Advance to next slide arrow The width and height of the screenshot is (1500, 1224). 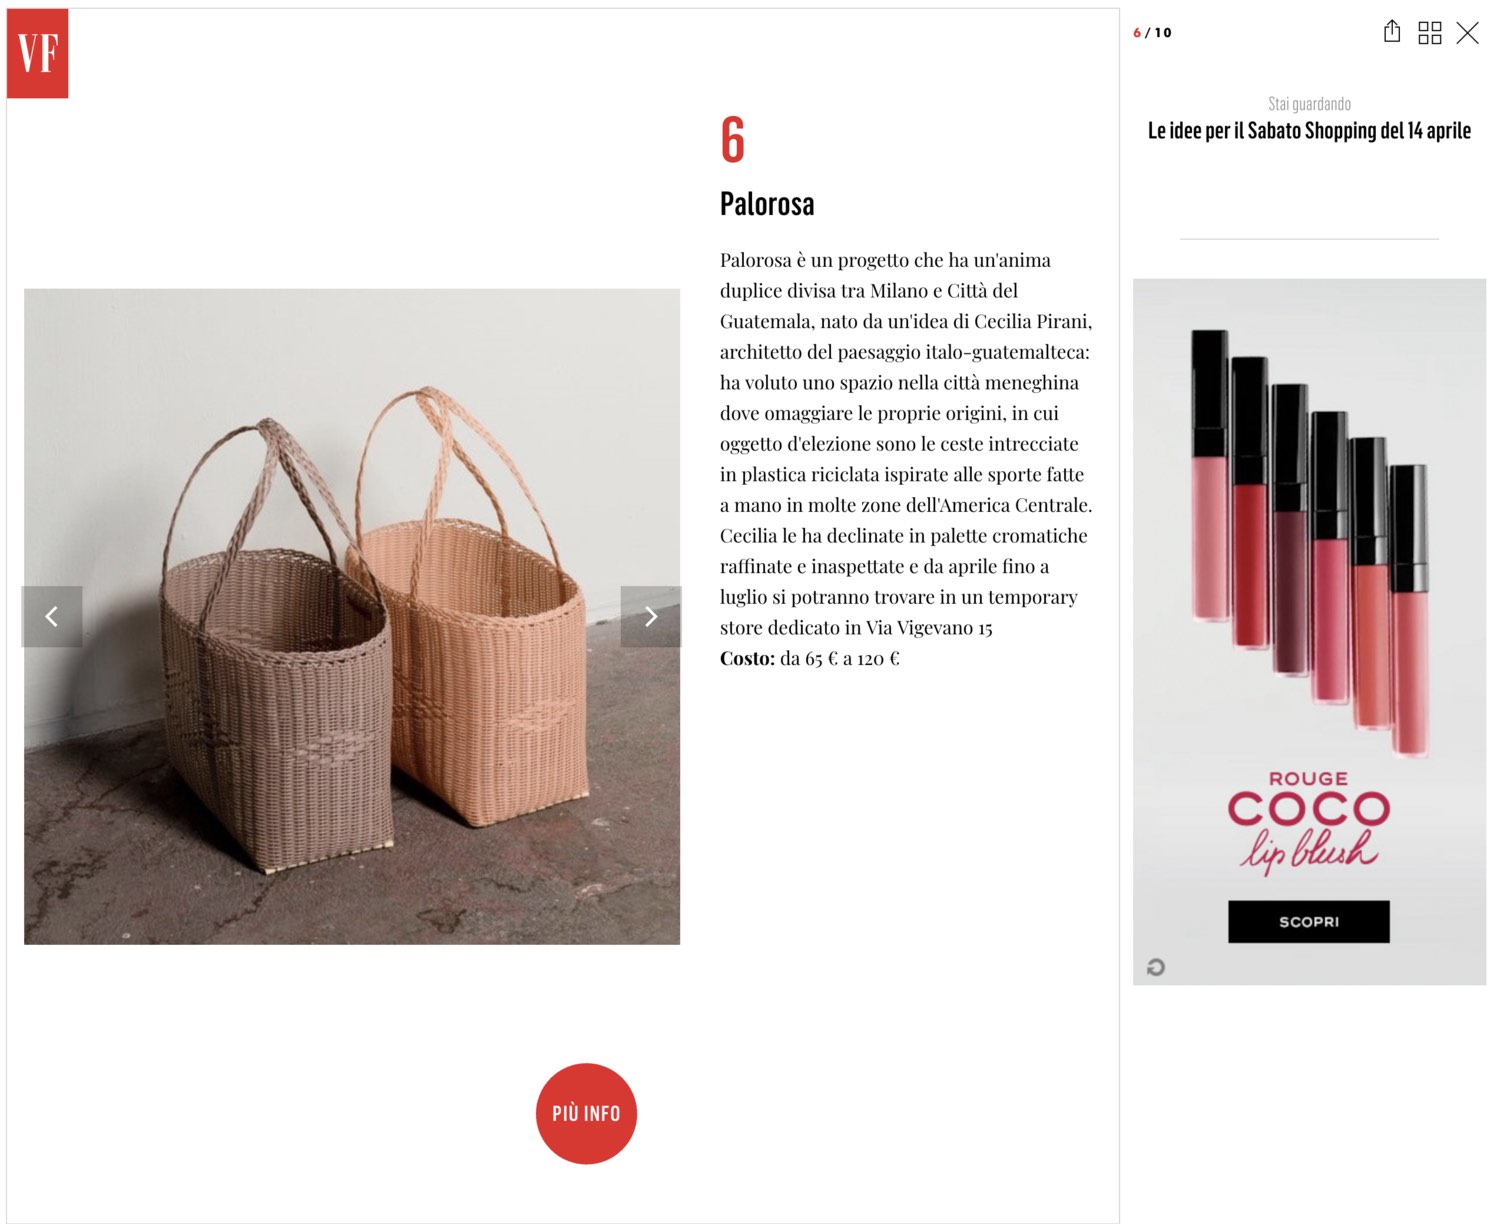coord(651,616)
